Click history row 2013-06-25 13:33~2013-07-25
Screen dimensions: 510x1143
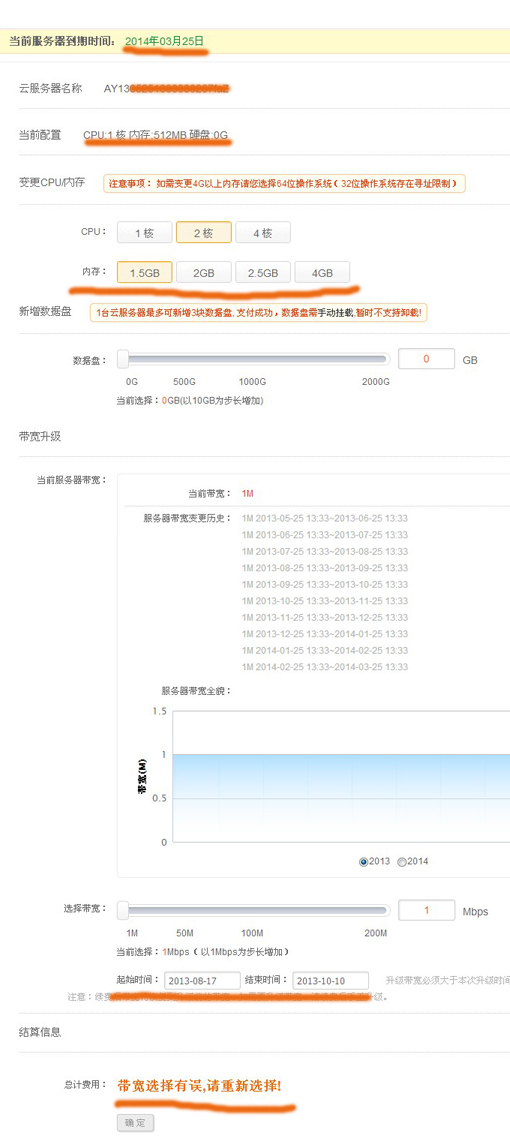pyautogui.click(x=325, y=535)
